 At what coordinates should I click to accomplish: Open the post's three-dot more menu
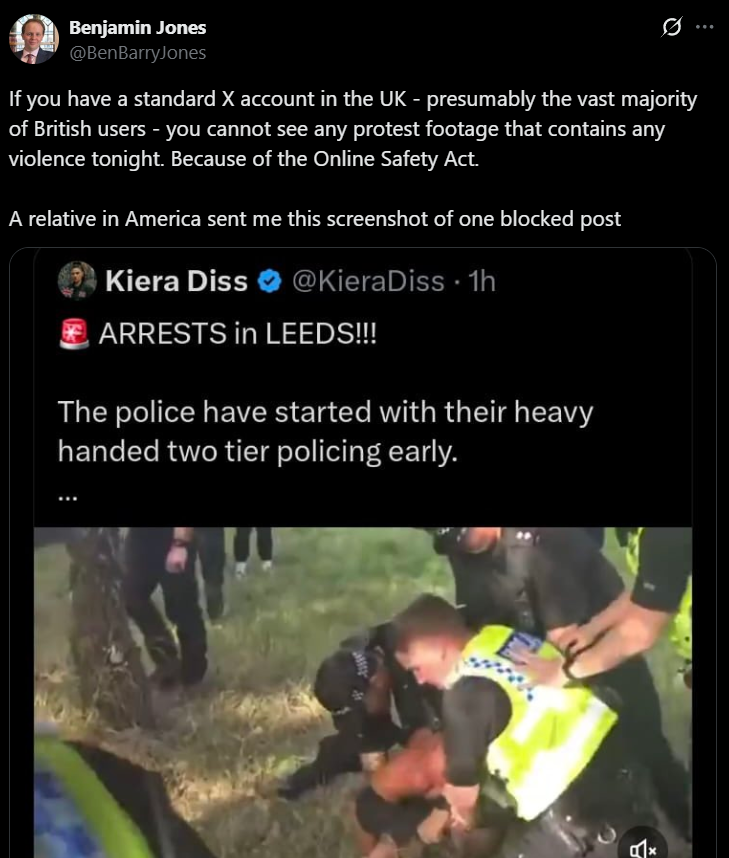point(704,26)
